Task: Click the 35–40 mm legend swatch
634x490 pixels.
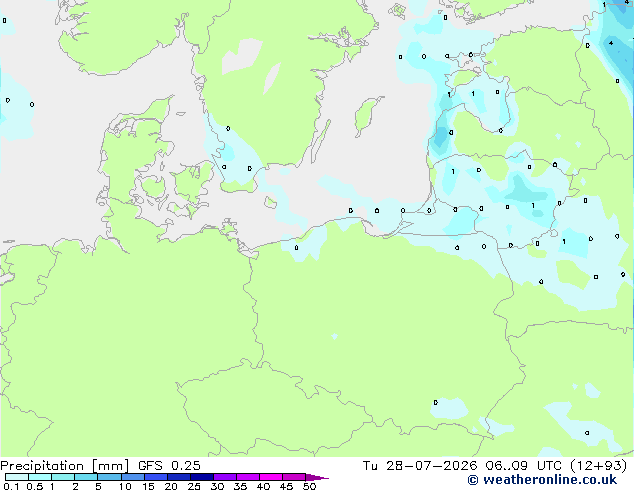Action: click(x=248, y=477)
